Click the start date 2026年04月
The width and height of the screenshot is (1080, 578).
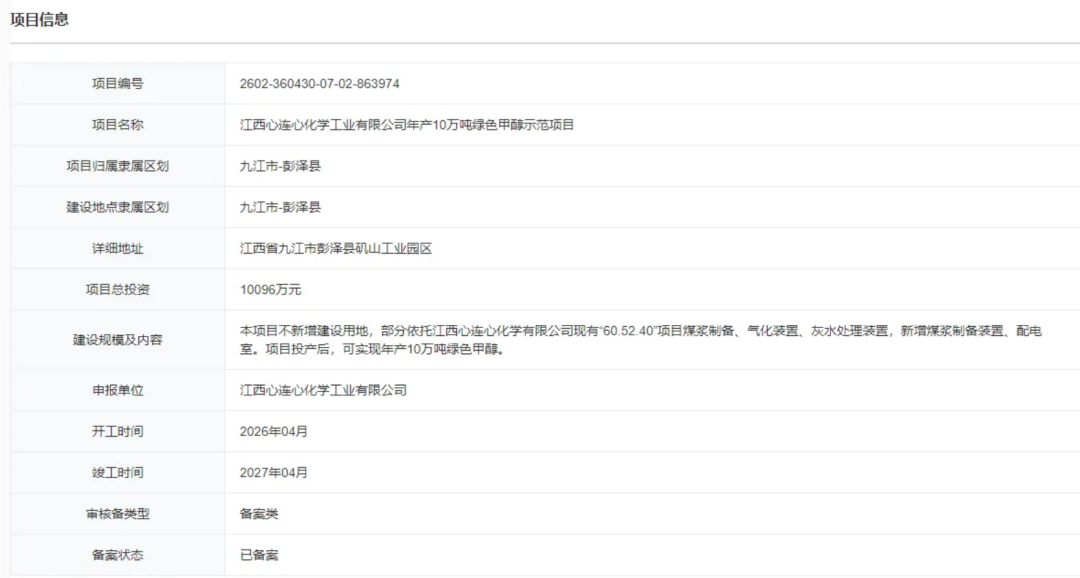tap(273, 431)
